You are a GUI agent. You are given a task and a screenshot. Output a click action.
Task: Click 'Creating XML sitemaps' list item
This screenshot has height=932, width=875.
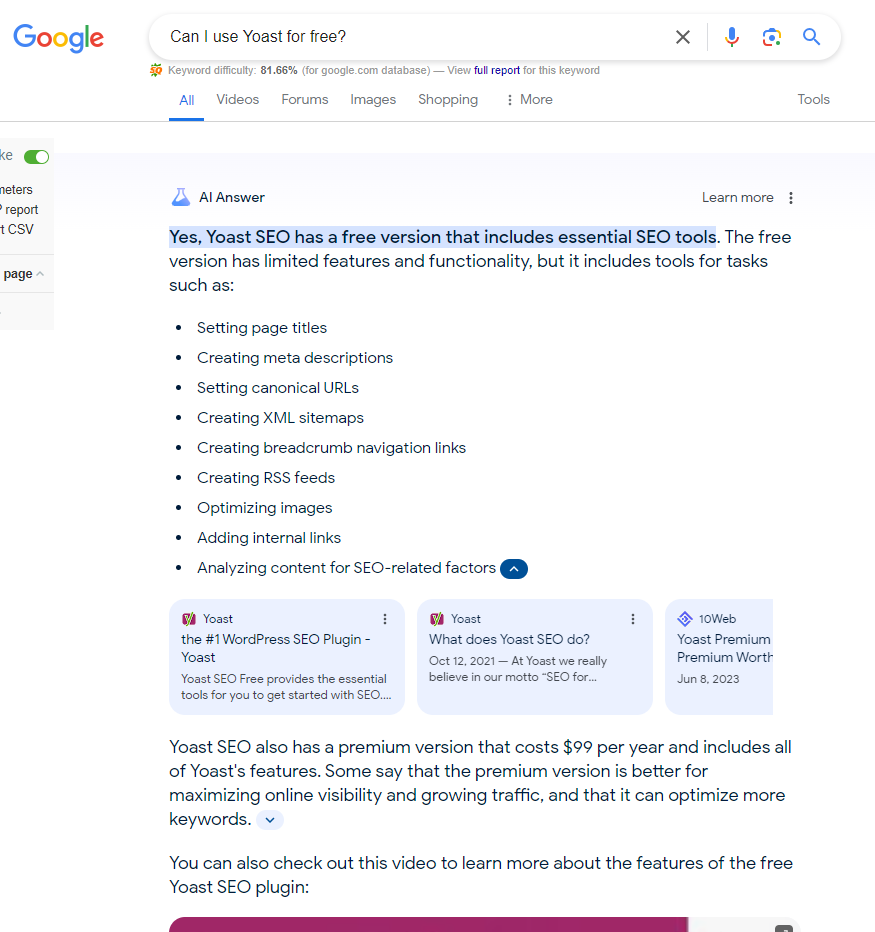(281, 418)
